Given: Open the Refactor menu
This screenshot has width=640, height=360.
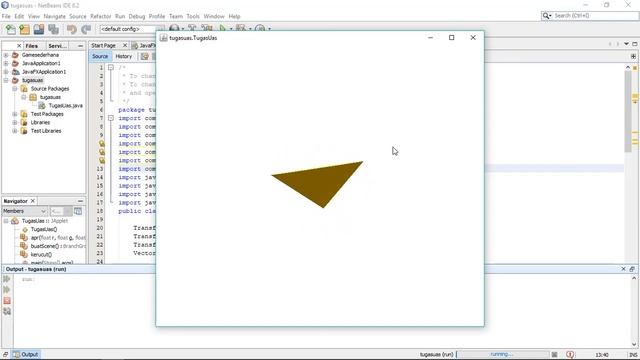Looking at the screenshot, I should (100, 16).
